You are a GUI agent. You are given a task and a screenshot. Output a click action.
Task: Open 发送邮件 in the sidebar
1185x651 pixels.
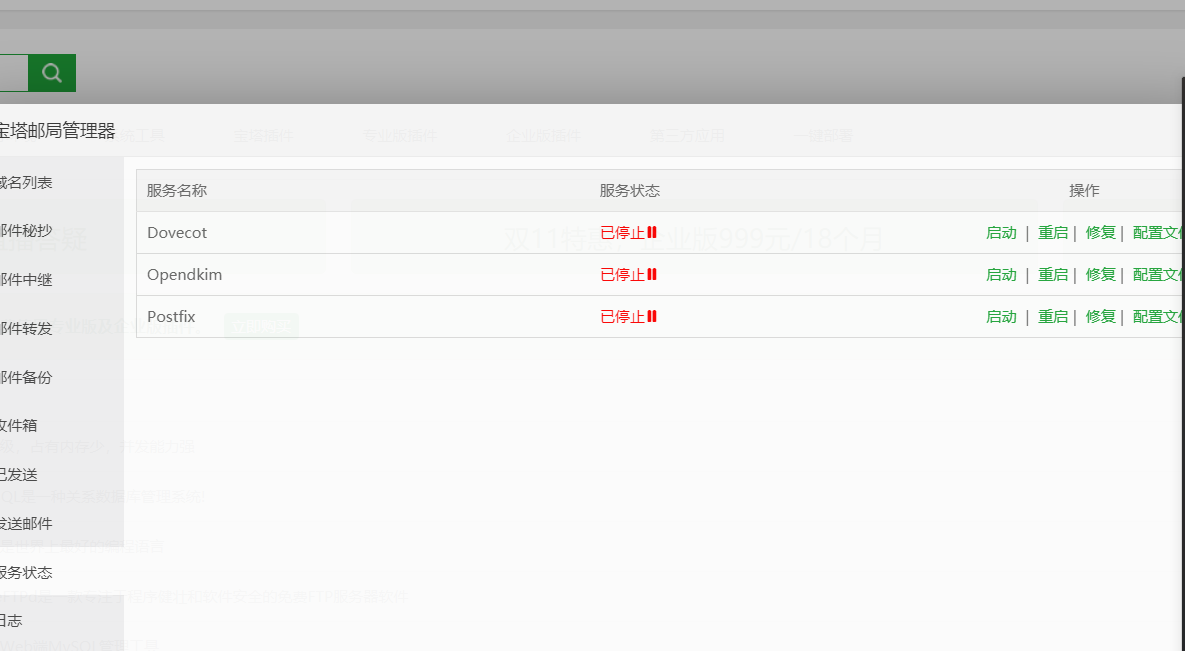click(26, 523)
